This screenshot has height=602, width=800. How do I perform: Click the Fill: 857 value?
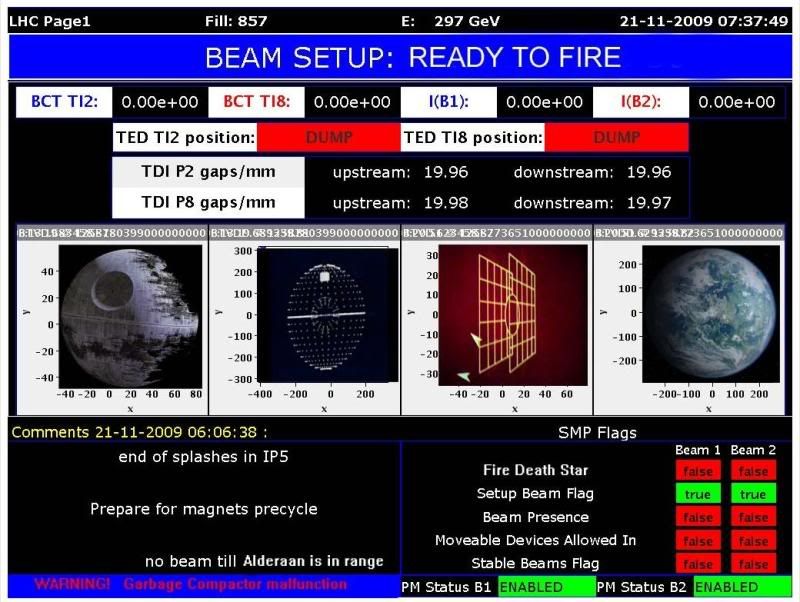236,21
